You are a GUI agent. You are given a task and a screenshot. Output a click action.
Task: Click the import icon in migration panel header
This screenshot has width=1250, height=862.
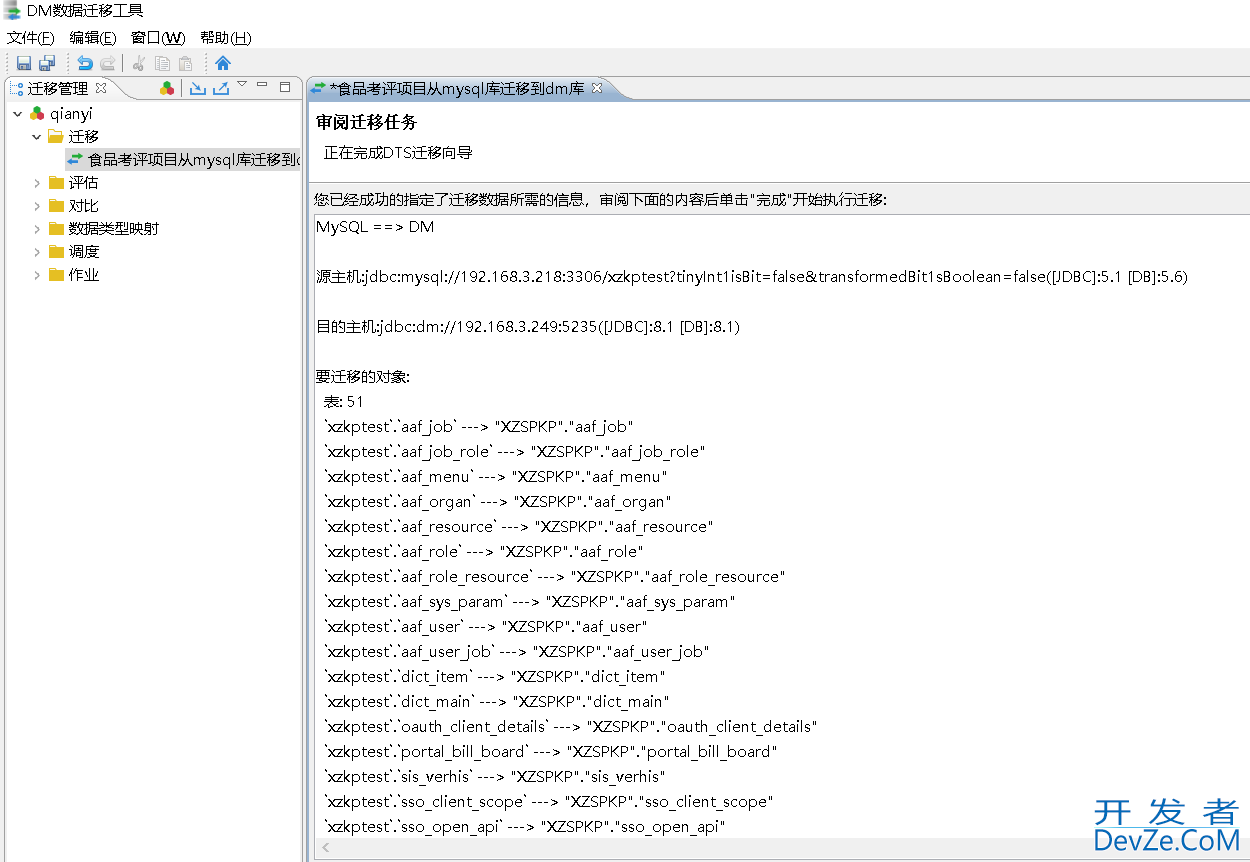click(197, 88)
